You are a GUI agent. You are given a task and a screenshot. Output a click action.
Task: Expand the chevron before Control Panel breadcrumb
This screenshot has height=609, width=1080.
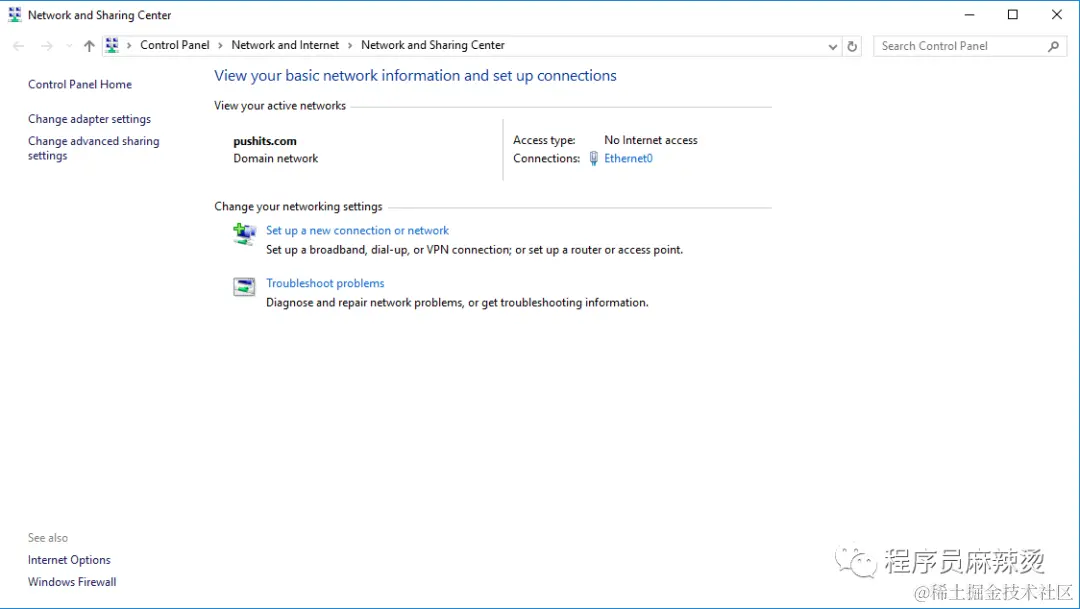click(129, 45)
